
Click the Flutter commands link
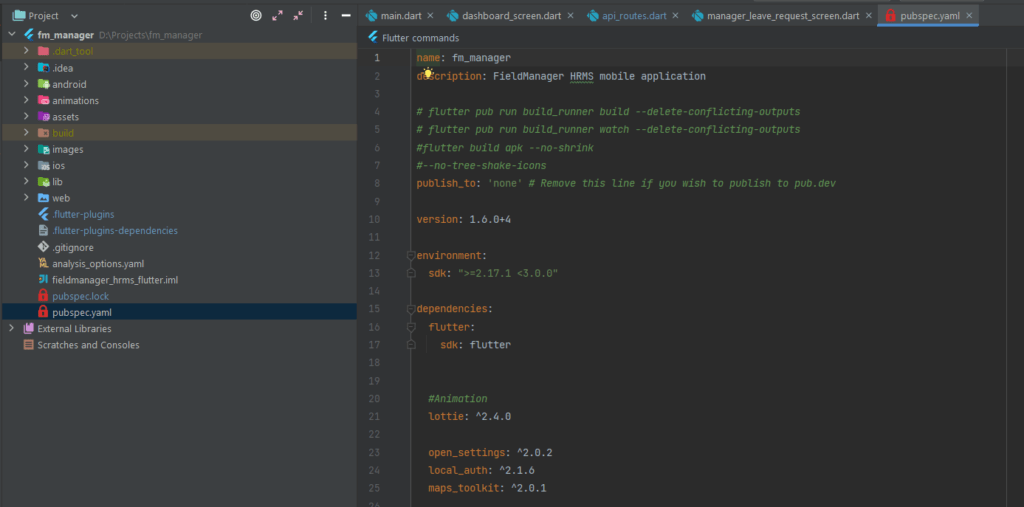[x=421, y=38]
